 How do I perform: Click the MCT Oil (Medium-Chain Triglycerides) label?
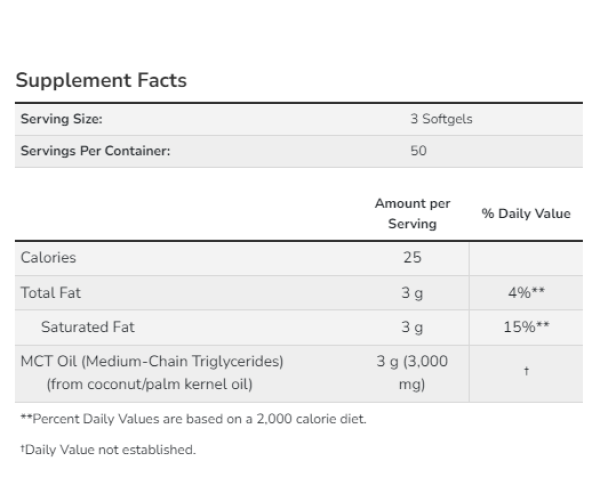152,361
